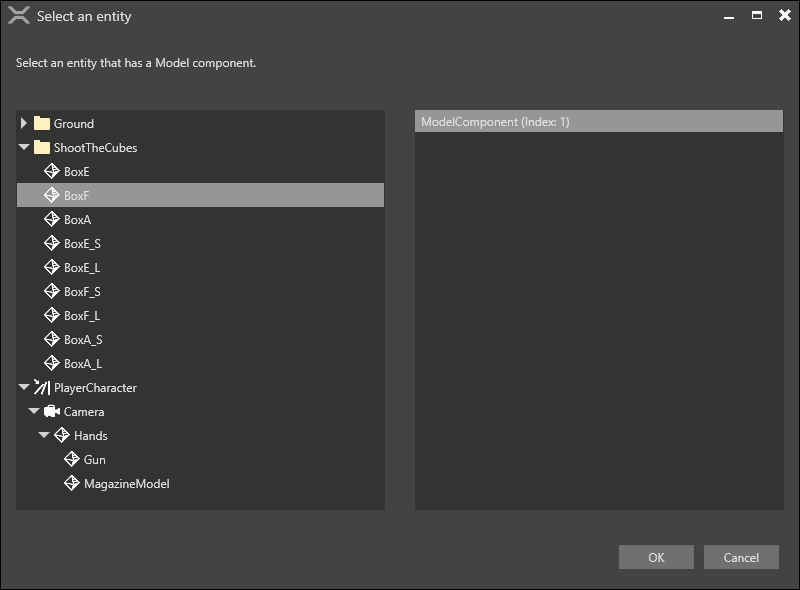Collapse the ShootTheCubes folder
800x590 pixels.
pyautogui.click(x=24, y=148)
